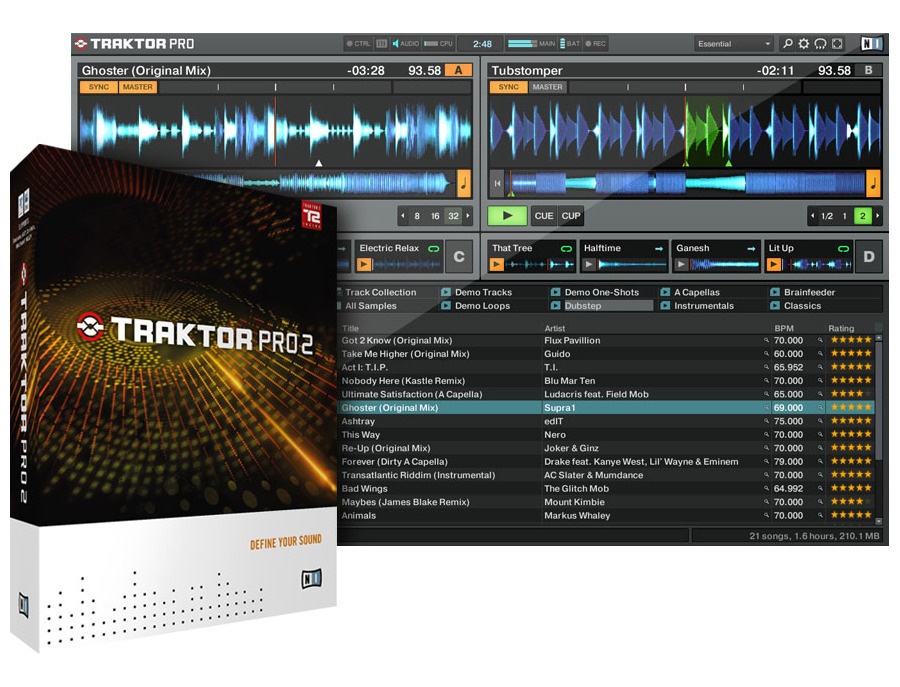
Task: Click the REC recording indicator
Action: [x=596, y=44]
